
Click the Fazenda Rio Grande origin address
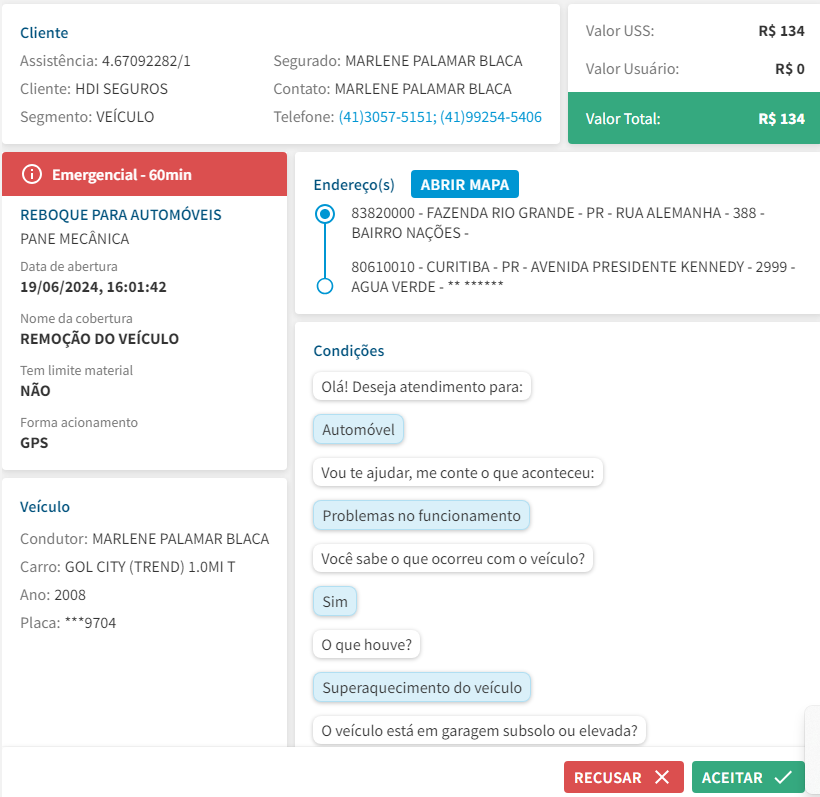556,223
